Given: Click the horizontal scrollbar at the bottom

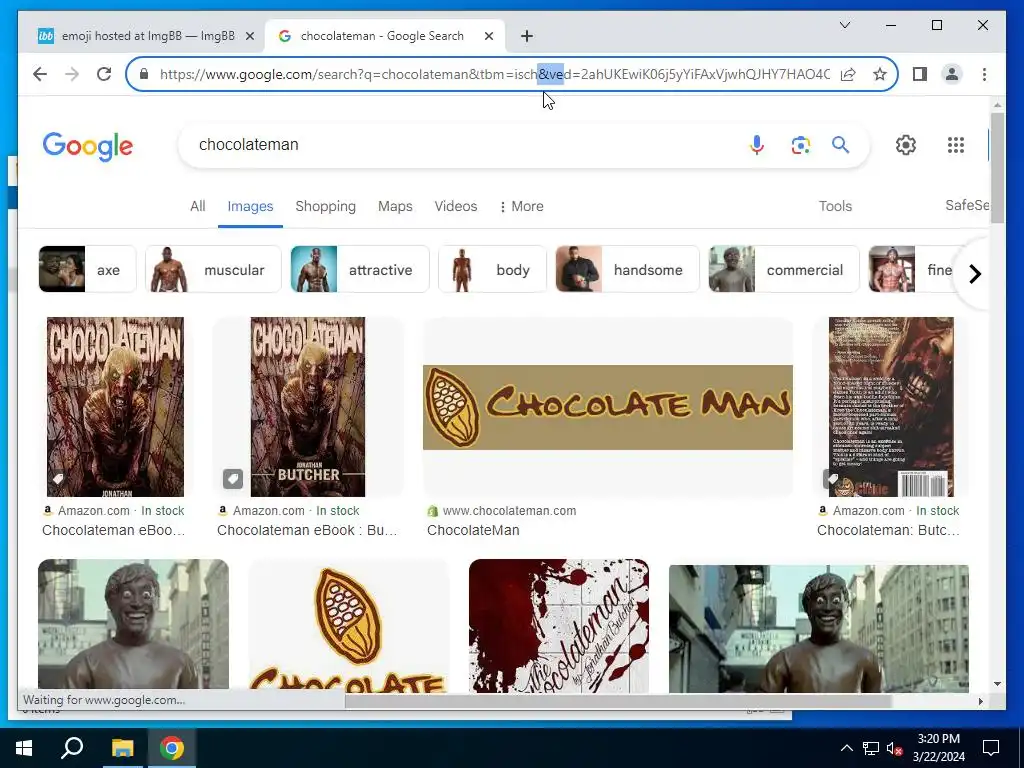Looking at the screenshot, I should 618,701.
